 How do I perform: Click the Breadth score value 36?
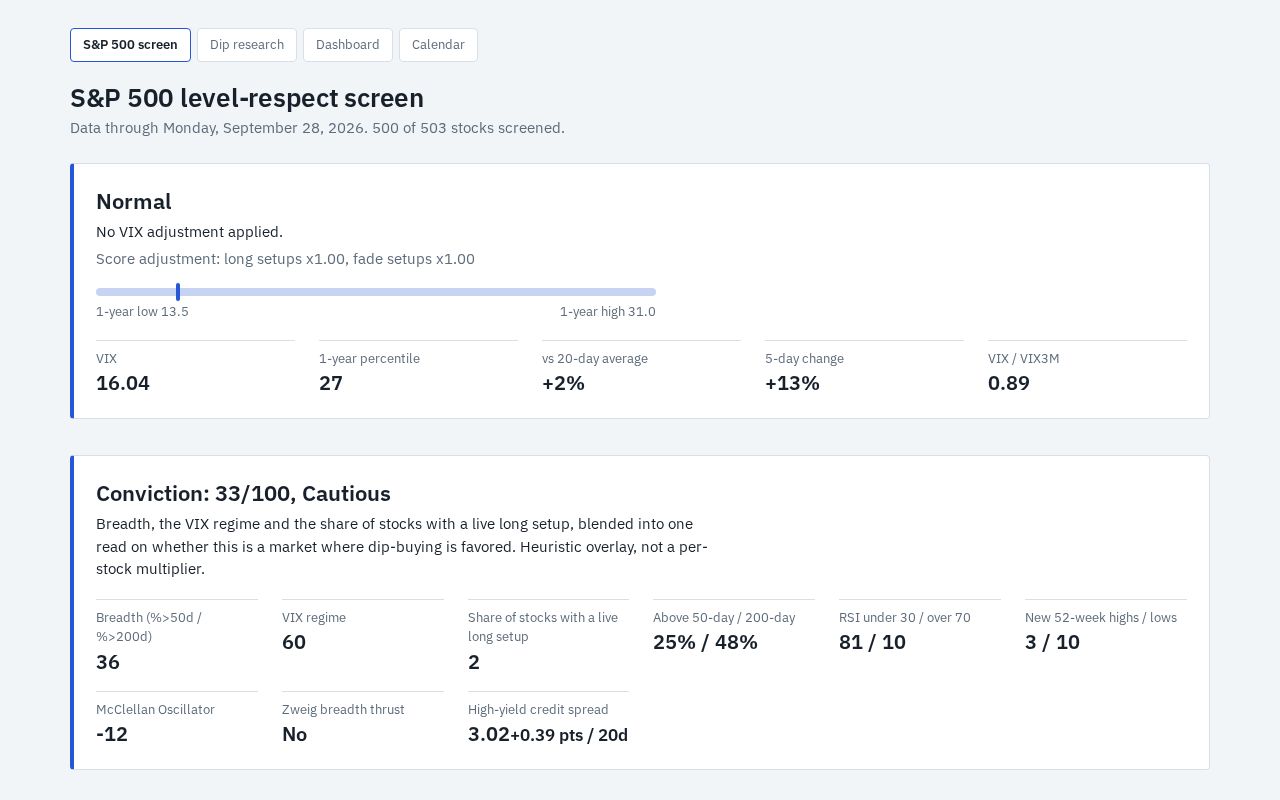pos(108,662)
